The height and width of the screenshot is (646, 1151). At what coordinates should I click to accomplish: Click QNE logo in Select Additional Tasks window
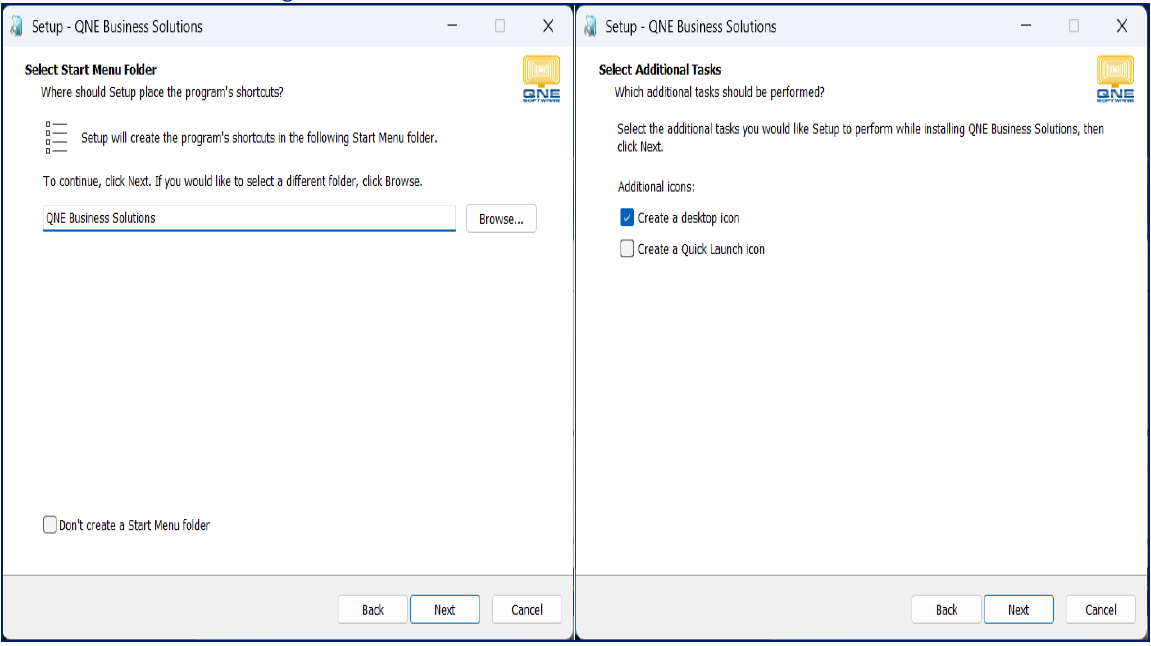[x=1115, y=79]
